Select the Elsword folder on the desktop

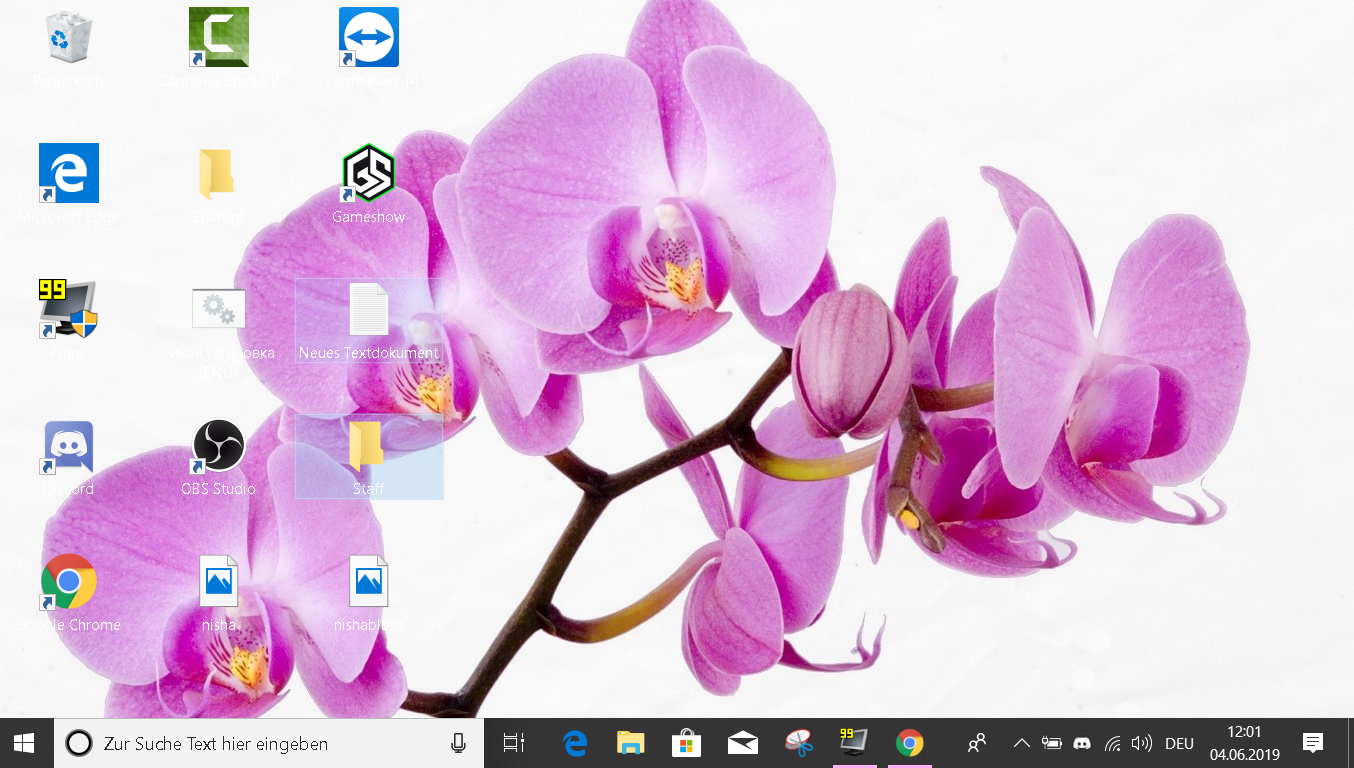point(218,176)
